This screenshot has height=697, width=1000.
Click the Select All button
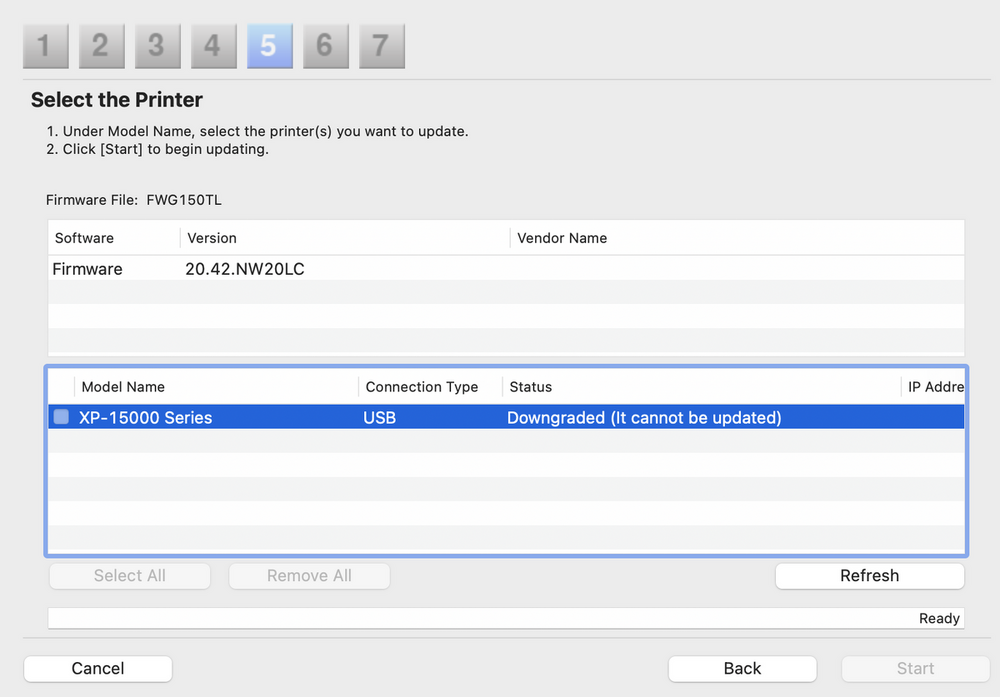(130, 576)
